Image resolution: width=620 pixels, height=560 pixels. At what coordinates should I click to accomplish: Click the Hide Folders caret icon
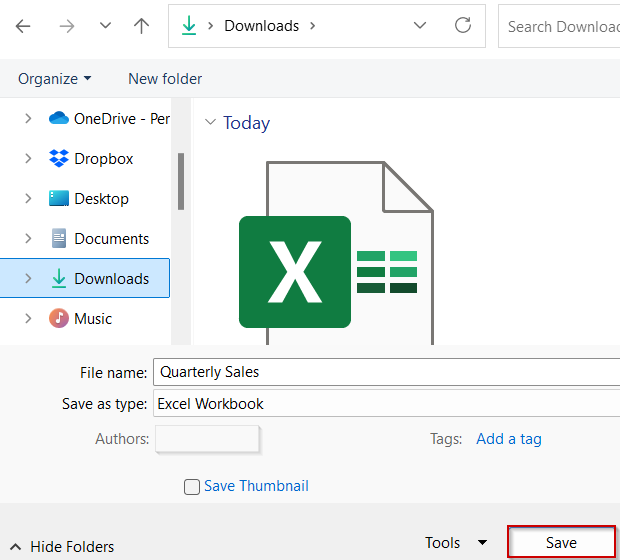tap(15, 547)
